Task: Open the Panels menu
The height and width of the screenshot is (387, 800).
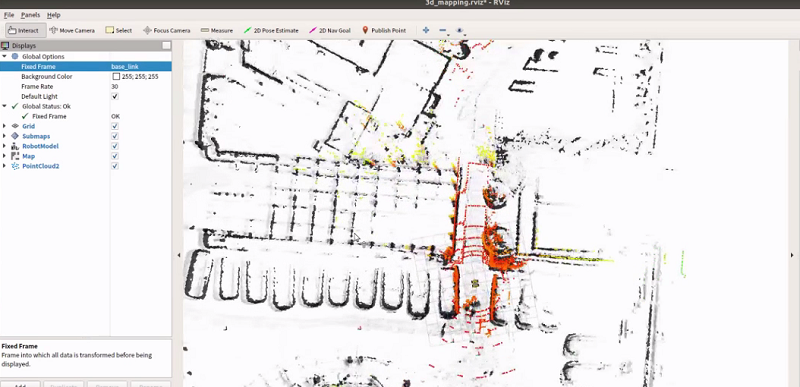Action: pyautogui.click(x=30, y=15)
